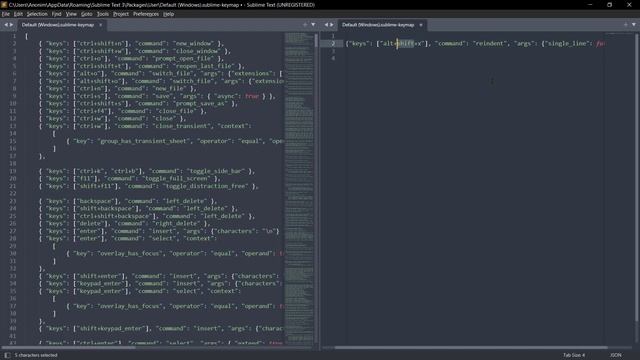
Task: Click line number 18 in left gutter
Action: (12, 164)
